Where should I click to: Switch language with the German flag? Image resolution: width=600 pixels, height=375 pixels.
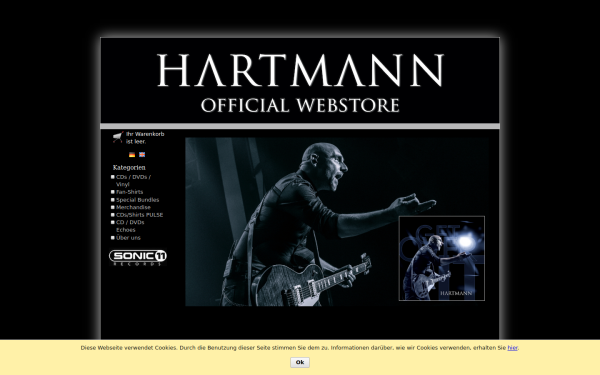132,155
